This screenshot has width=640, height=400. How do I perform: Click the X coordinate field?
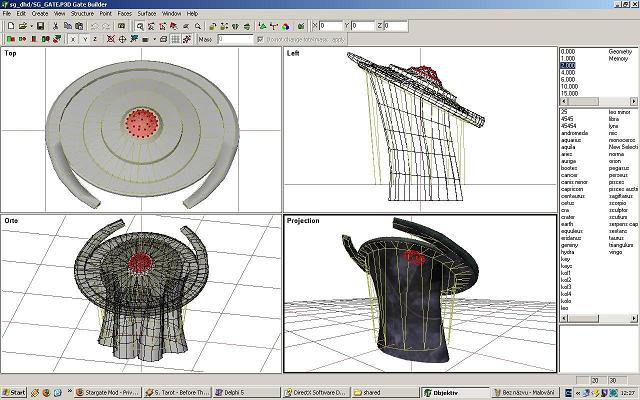pos(331,26)
